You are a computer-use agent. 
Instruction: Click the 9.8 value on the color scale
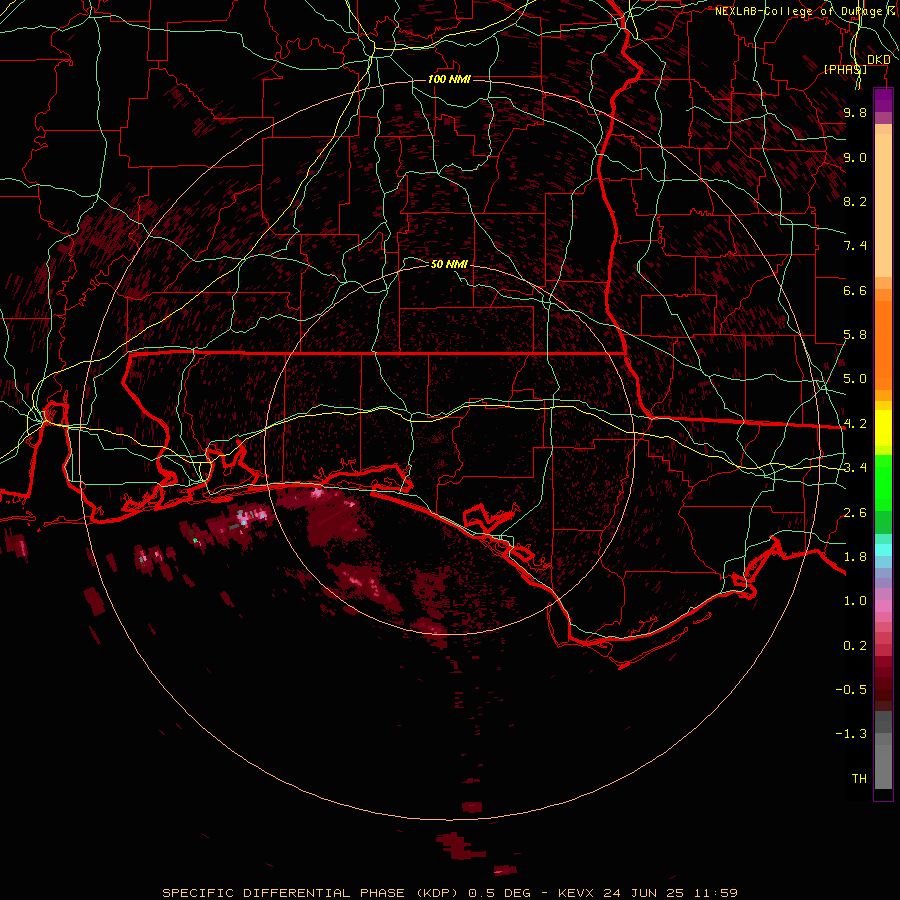click(x=855, y=112)
